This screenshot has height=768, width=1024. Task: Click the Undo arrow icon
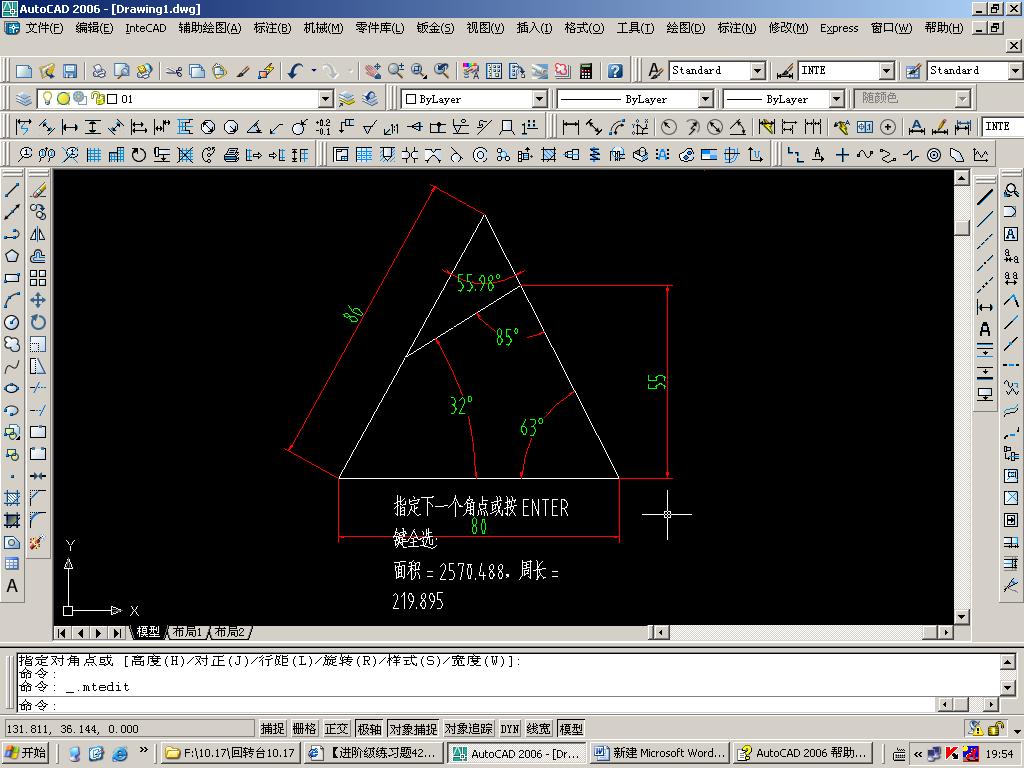(x=295, y=71)
